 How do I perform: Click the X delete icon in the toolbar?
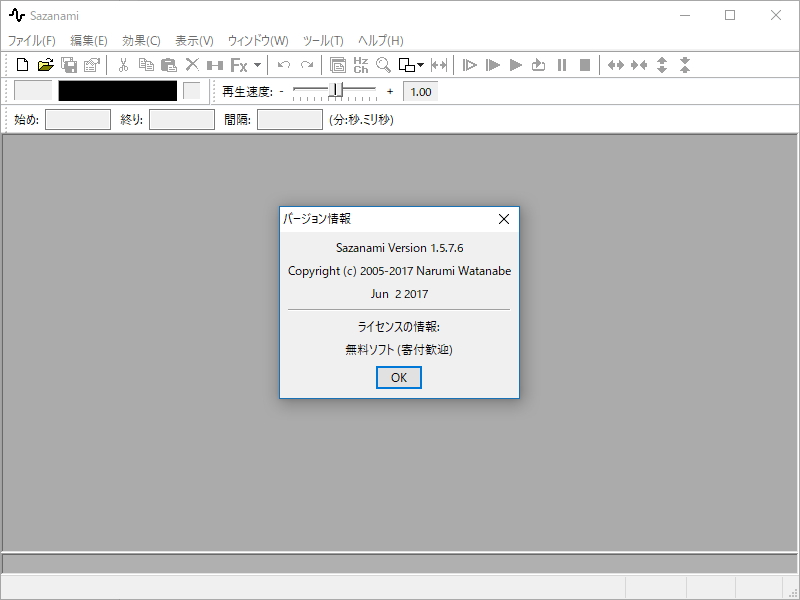pyautogui.click(x=192, y=65)
